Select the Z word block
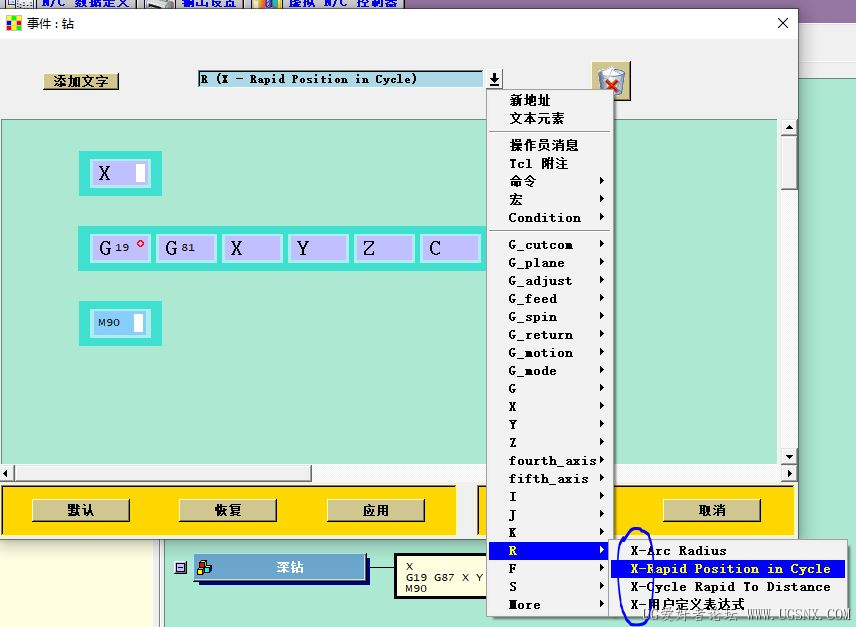Viewport: 856px width, 627px height. 384,248
